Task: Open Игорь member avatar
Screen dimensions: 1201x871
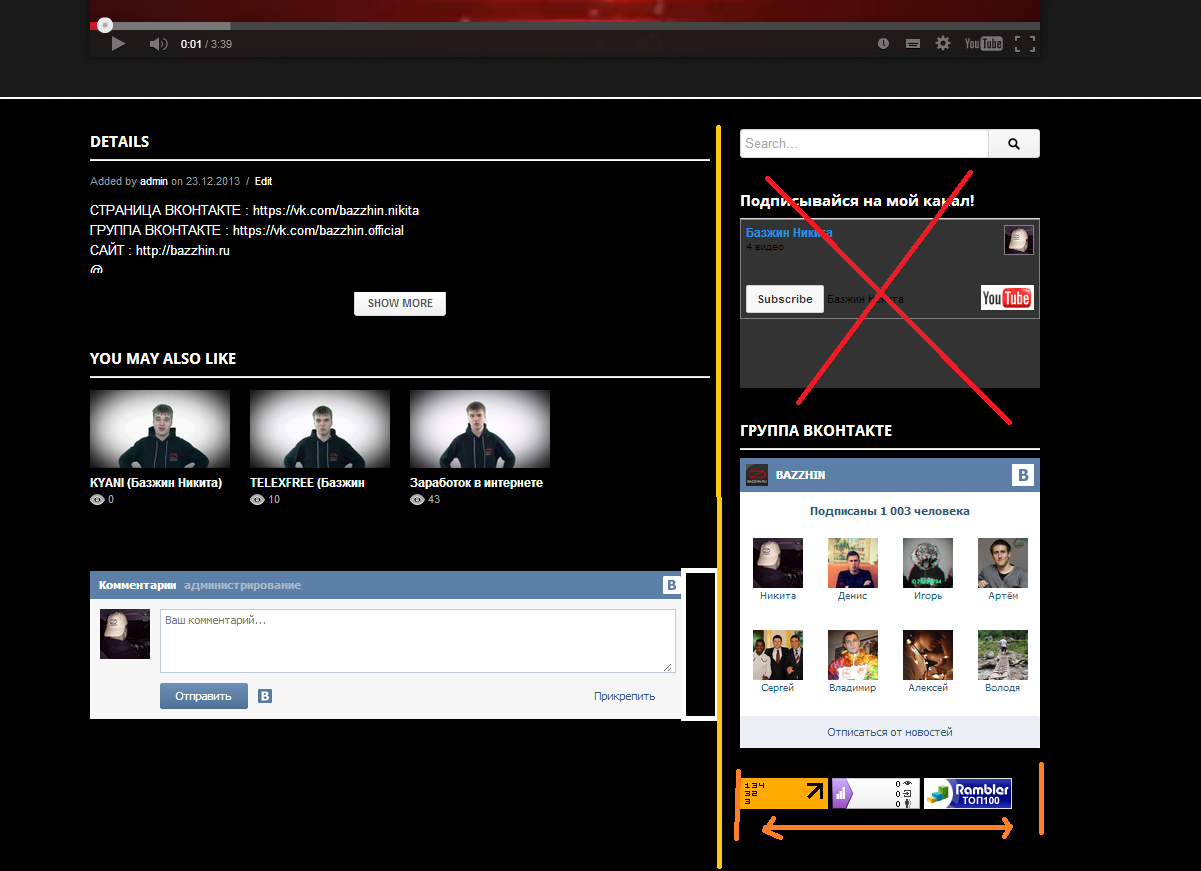Action: (928, 563)
